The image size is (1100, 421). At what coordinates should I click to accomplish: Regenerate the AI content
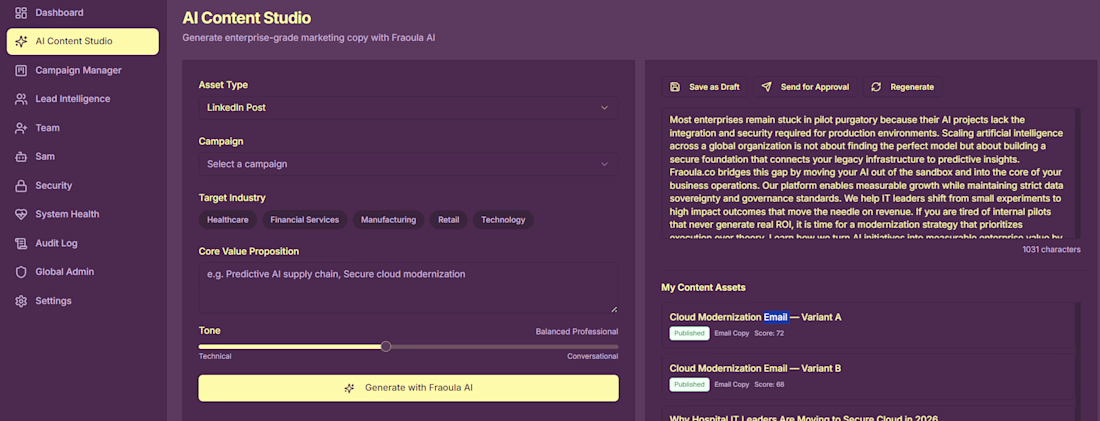[903, 87]
